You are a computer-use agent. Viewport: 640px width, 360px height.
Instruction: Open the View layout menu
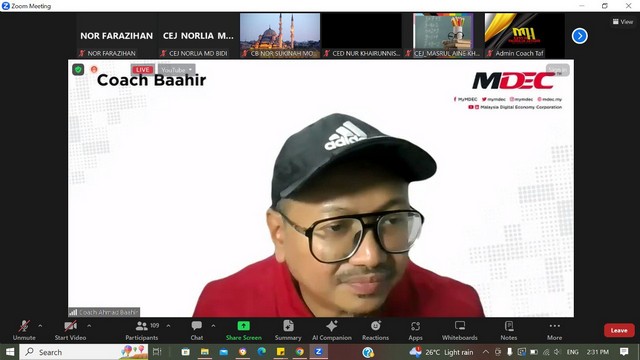[x=623, y=22]
